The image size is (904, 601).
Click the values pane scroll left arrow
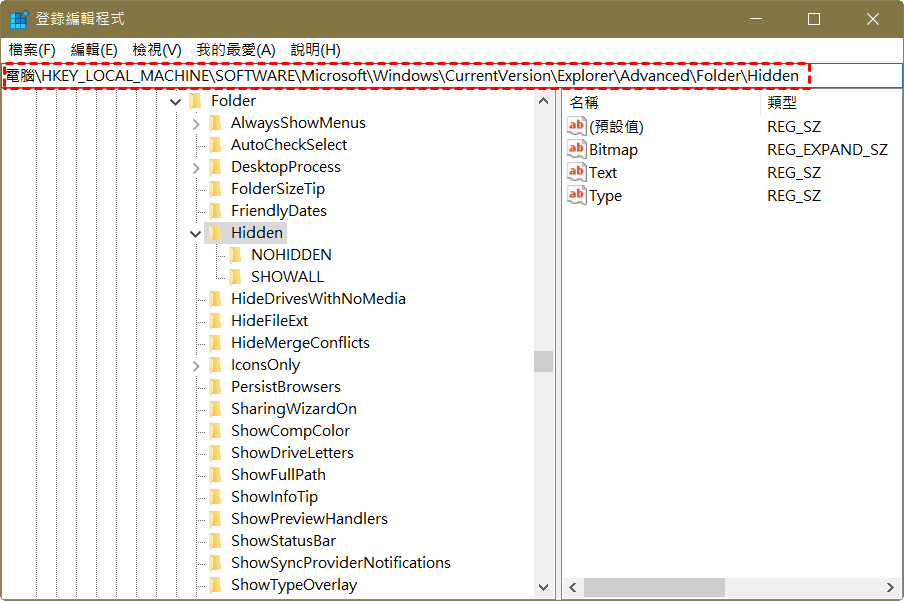[573, 588]
